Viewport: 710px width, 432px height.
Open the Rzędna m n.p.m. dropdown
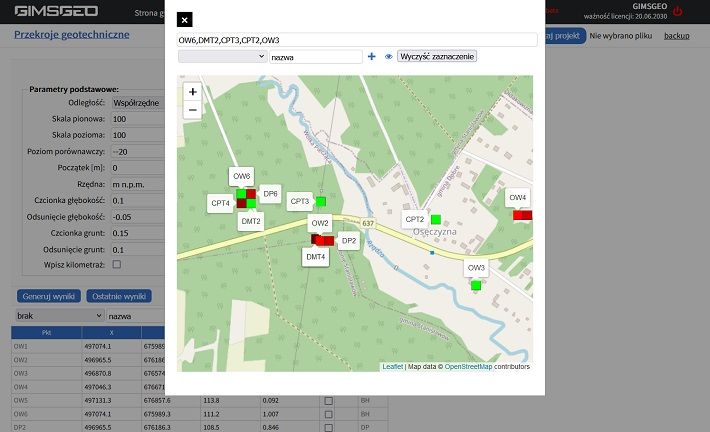[x=138, y=184]
